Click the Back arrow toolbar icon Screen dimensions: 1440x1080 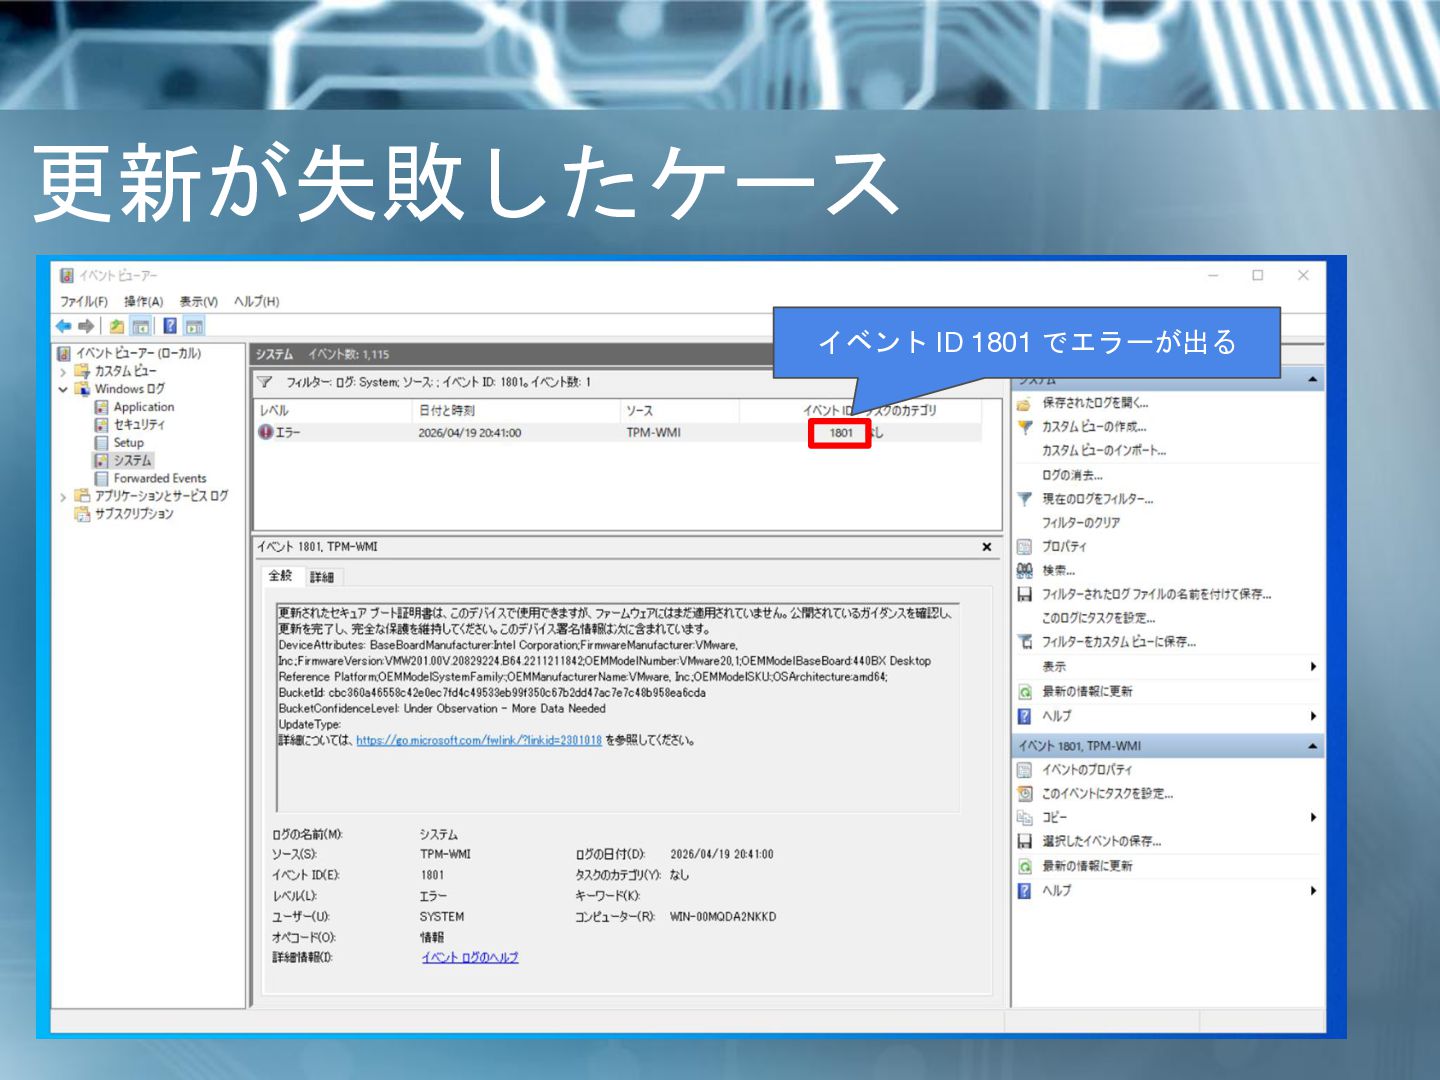tap(64, 326)
